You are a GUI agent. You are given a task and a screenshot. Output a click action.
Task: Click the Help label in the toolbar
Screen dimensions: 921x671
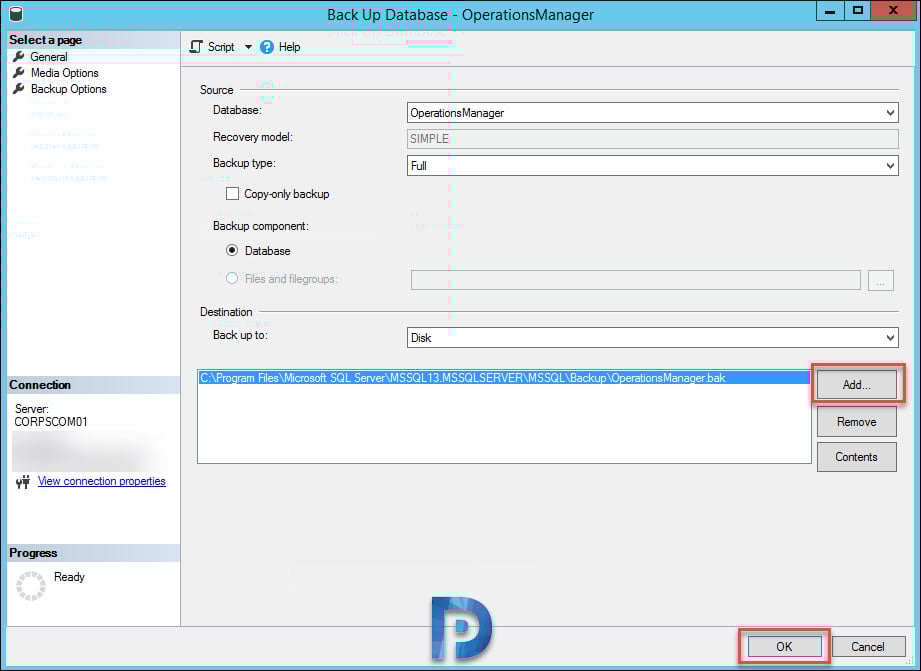coord(290,47)
